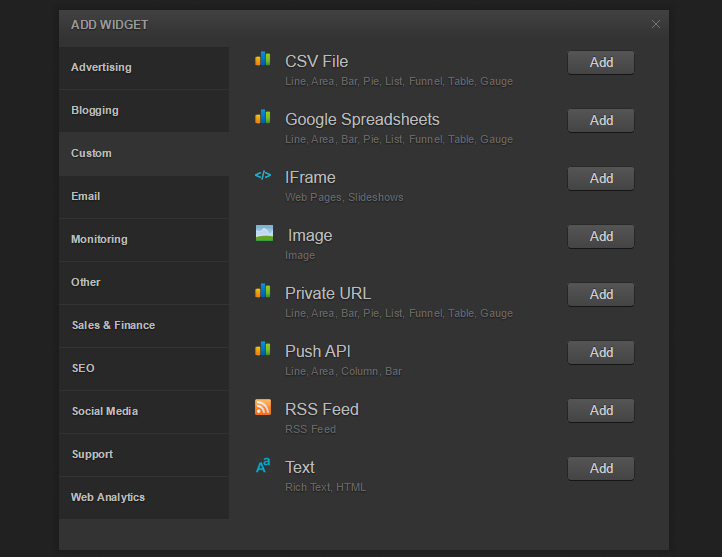Click the Private URL title

click(x=328, y=294)
